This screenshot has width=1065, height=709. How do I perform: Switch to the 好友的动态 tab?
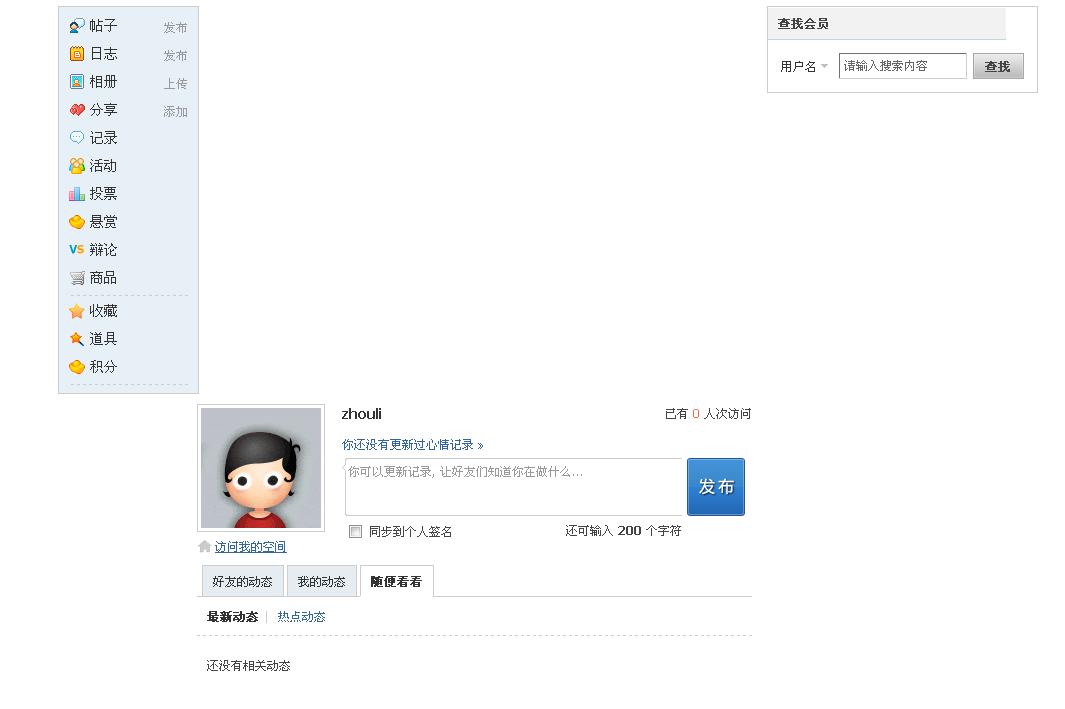click(x=242, y=581)
